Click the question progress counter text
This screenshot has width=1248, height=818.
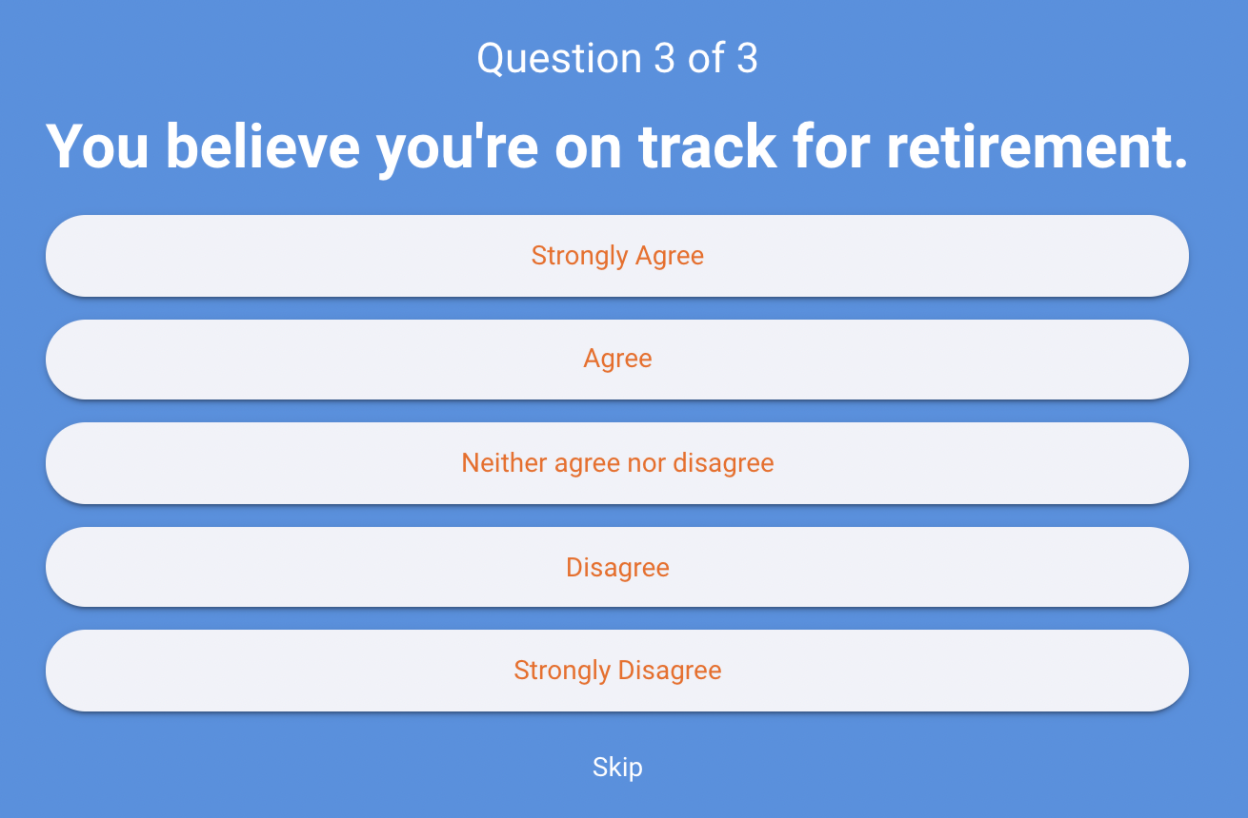click(x=617, y=59)
